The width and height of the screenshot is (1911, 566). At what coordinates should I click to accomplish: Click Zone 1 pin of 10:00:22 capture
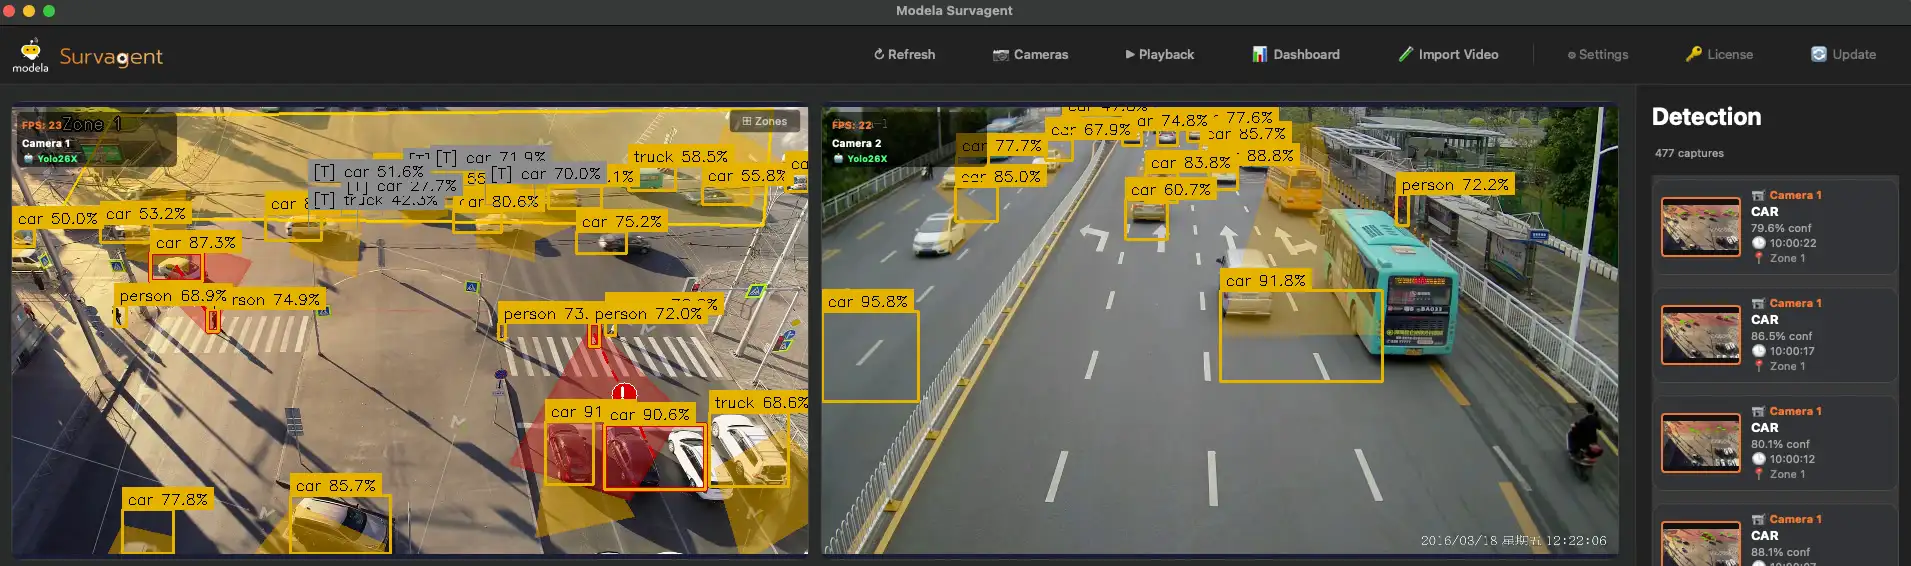1759,258
